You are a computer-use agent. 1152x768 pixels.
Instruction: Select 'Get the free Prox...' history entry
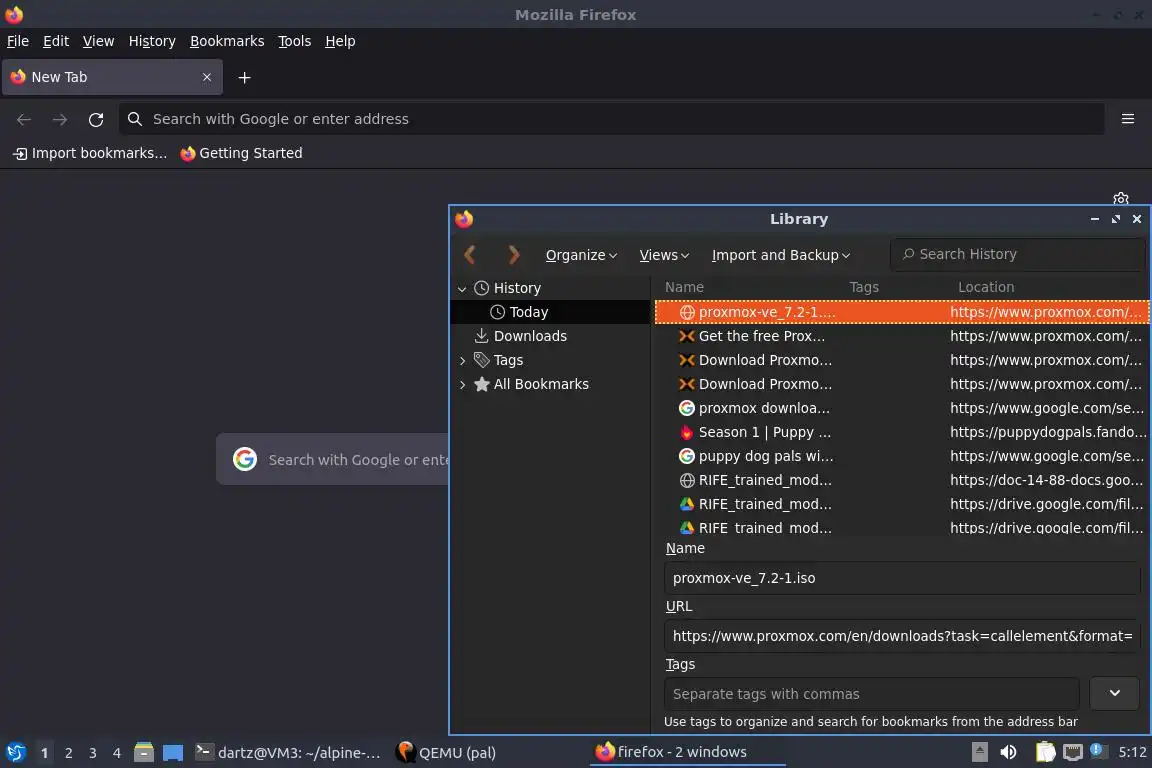pyautogui.click(x=901, y=337)
